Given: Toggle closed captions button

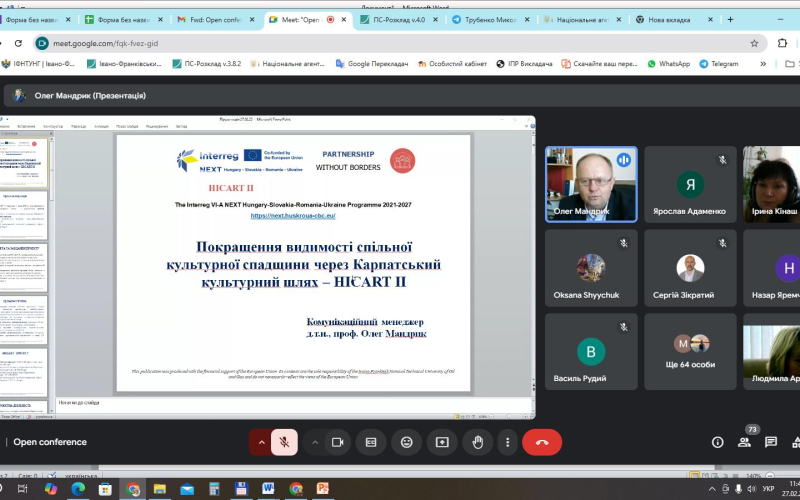Looking at the screenshot, I should pyautogui.click(x=371, y=442).
